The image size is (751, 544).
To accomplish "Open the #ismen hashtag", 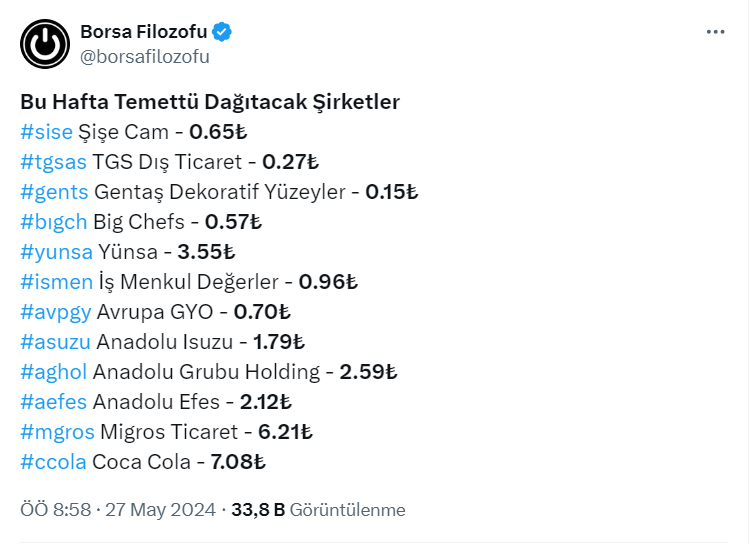I will [56, 282].
